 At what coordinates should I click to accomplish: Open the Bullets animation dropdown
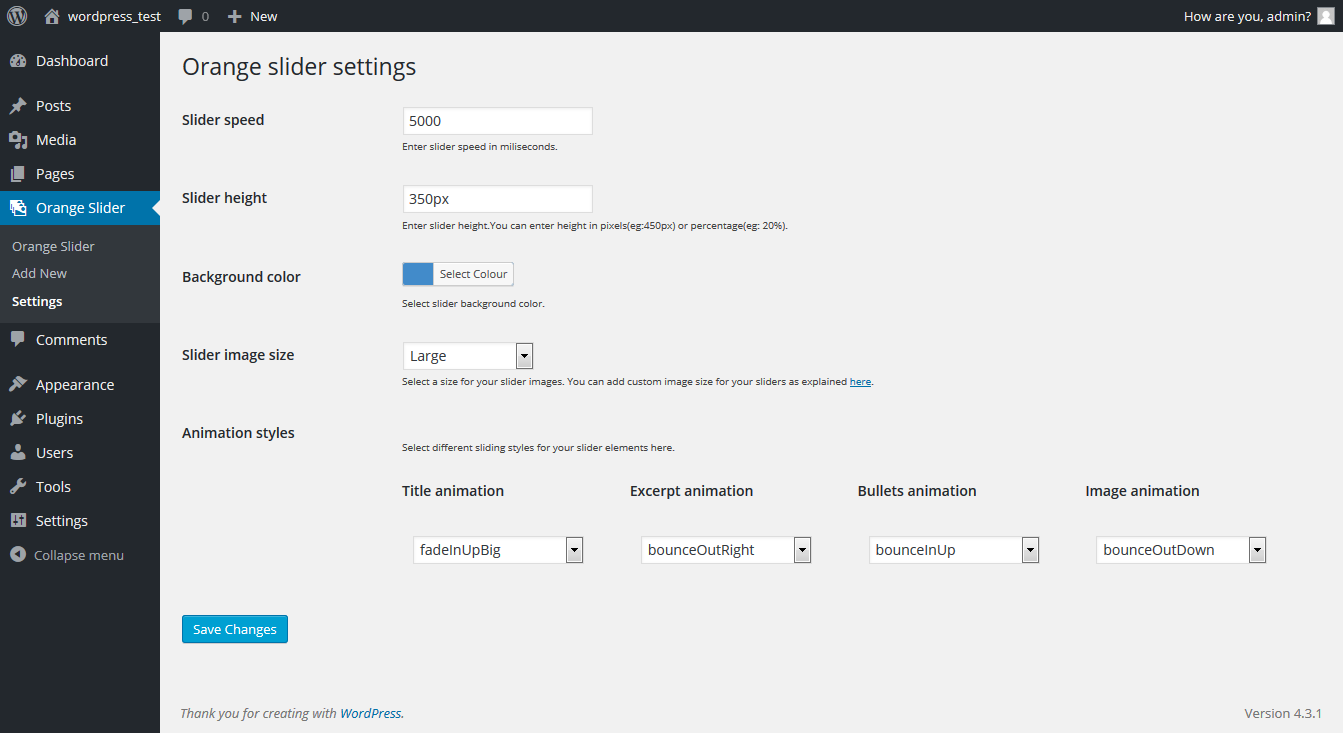tap(954, 550)
